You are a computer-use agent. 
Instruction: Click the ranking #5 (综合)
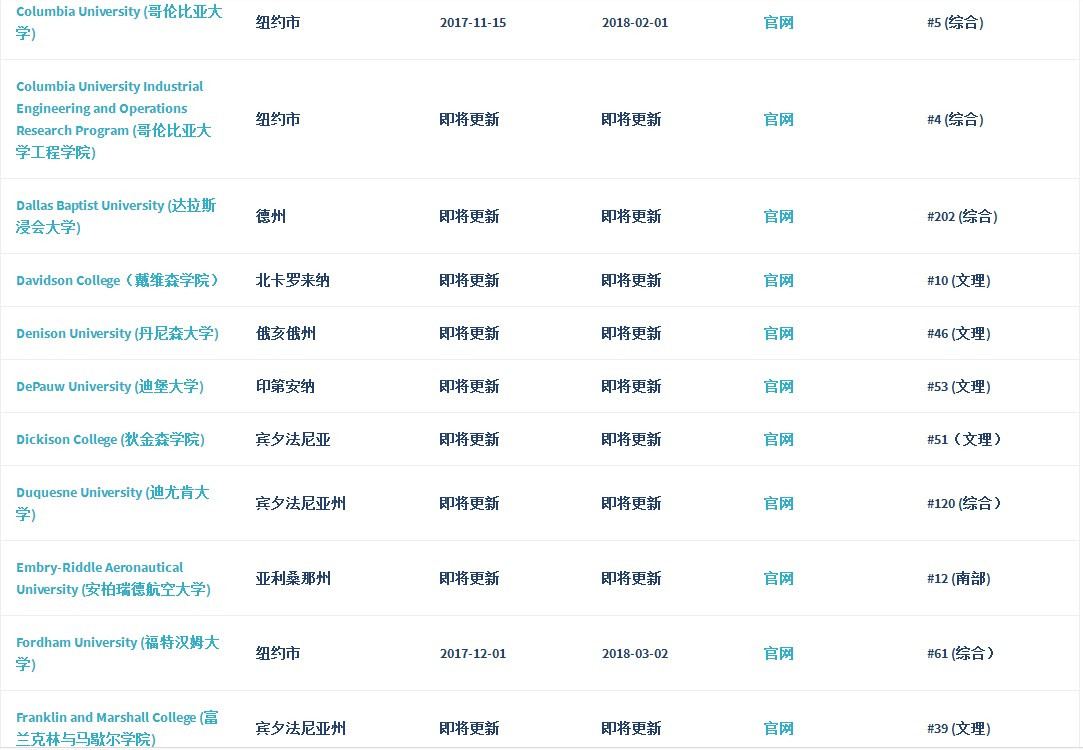pos(955,23)
